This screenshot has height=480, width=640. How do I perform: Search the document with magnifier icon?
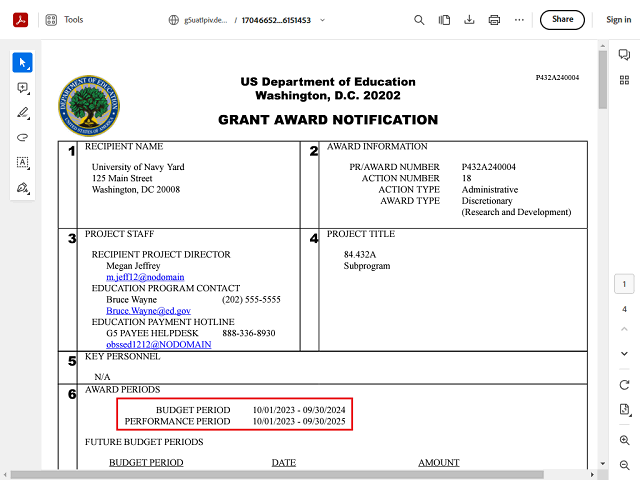click(419, 20)
